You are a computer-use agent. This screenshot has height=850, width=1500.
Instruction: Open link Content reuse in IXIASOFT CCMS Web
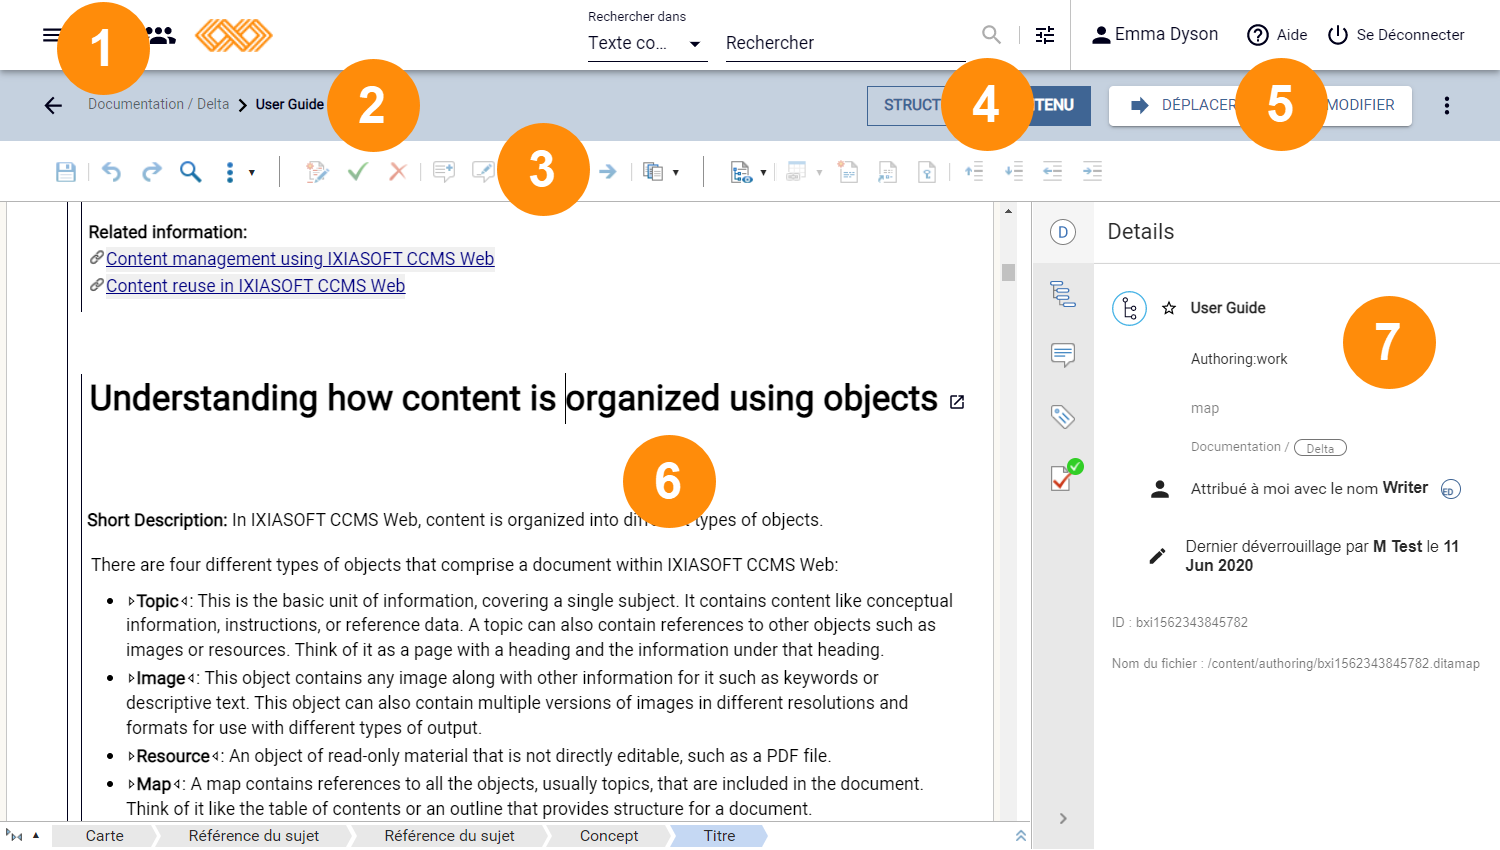(x=255, y=286)
